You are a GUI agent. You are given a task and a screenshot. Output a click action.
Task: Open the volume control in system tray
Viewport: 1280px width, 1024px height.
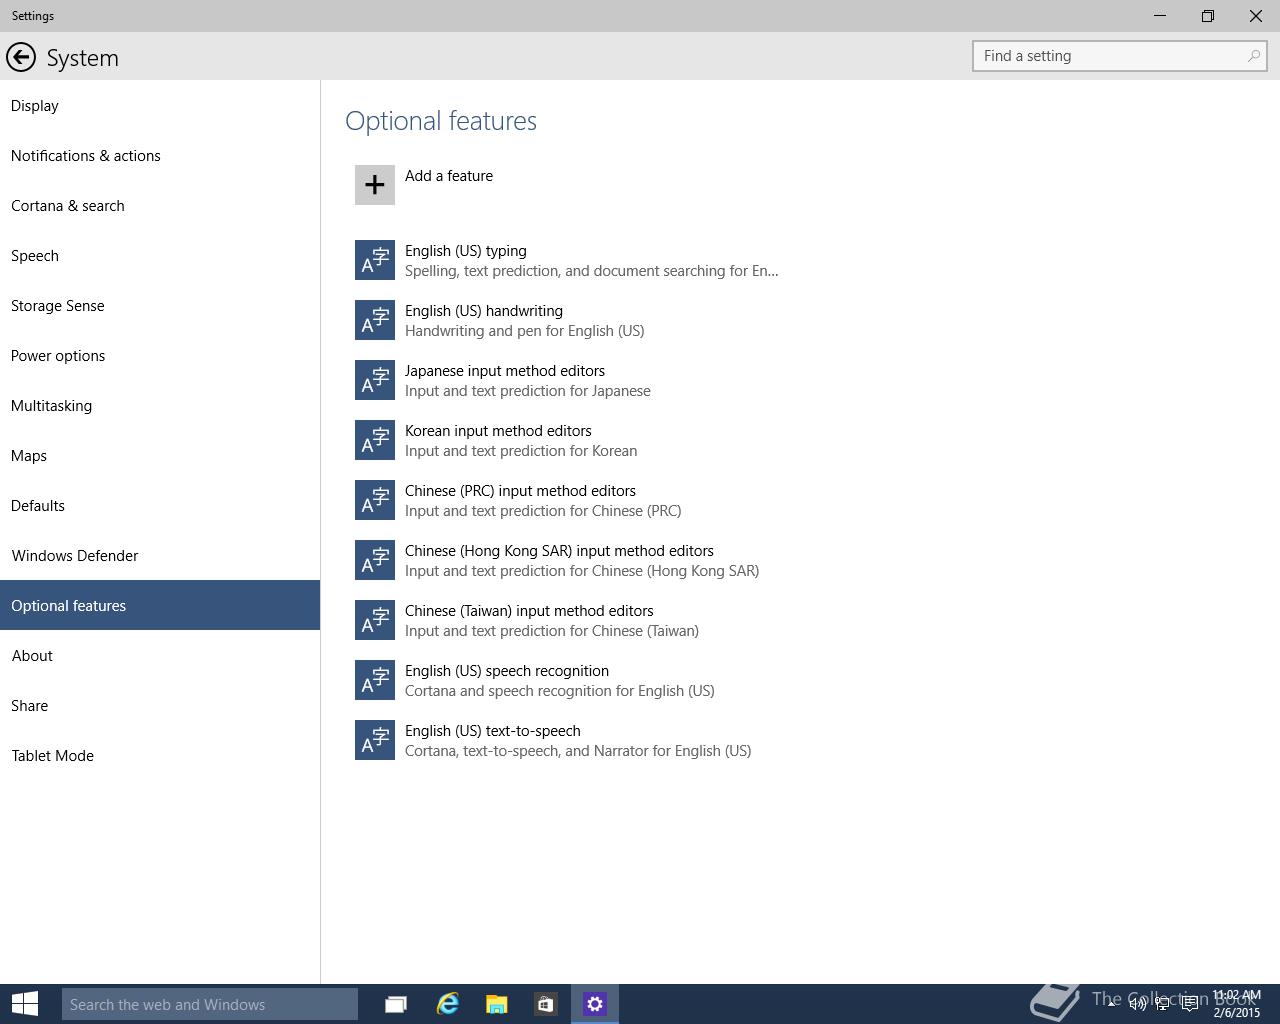(x=1137, y=1004)
